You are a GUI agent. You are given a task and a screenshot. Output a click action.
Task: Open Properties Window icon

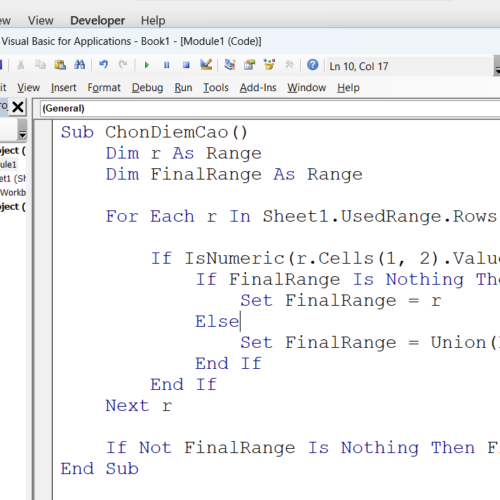point(249,65)
